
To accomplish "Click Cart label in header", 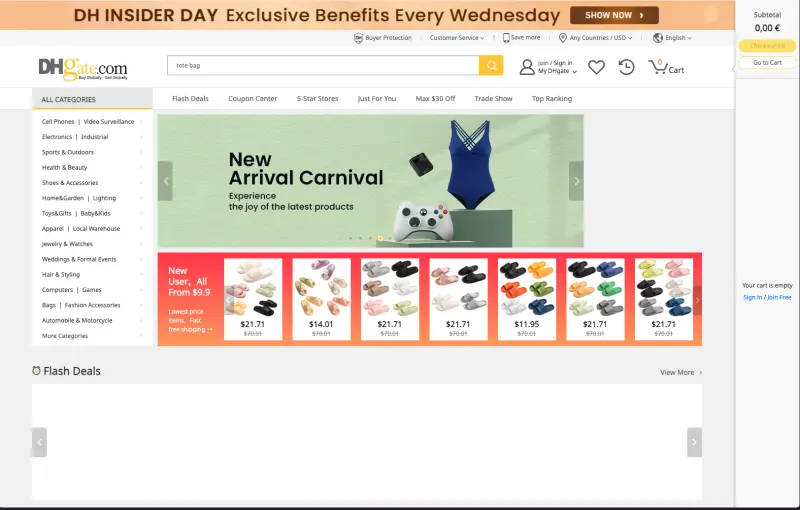I will 676,70.
